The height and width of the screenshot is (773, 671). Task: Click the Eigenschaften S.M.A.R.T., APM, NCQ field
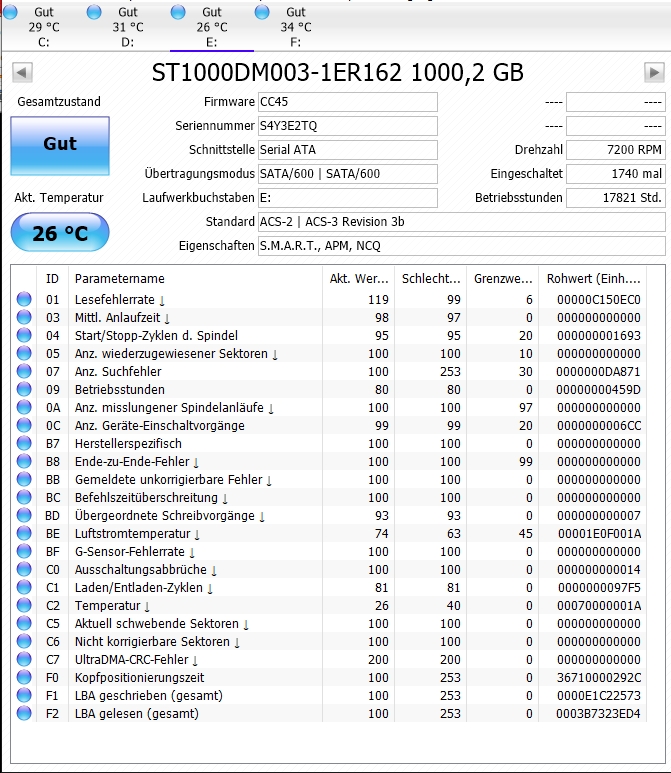tap(461, 246)
